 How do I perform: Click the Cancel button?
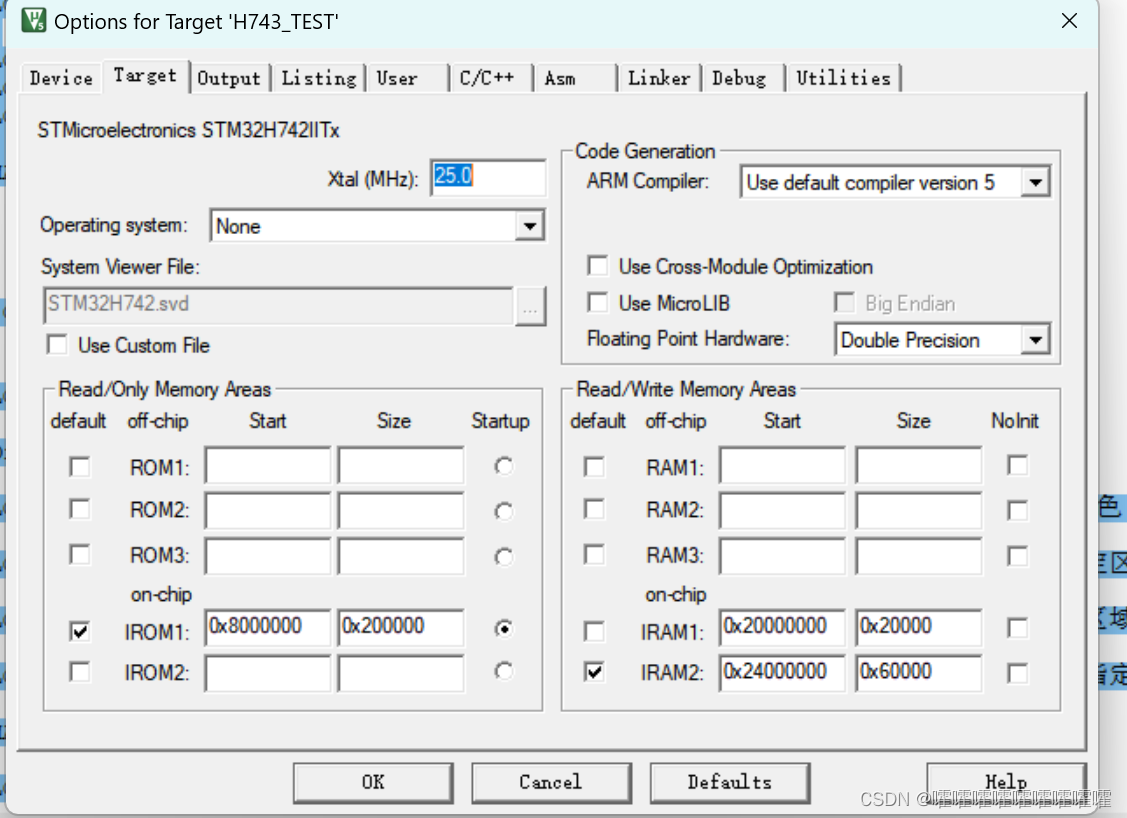tap(551, 782)
